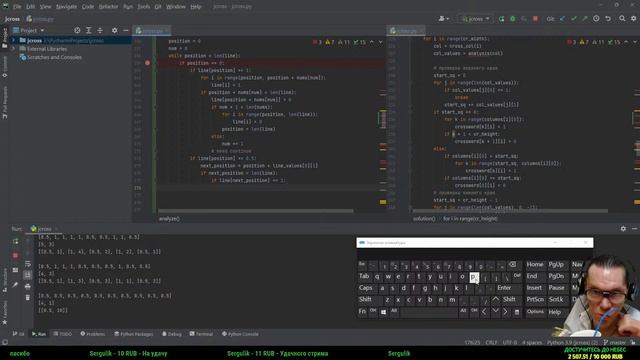The image size is (640, 360).
Task: Open Search Everywhere magnifier
Action: (622, 19)
